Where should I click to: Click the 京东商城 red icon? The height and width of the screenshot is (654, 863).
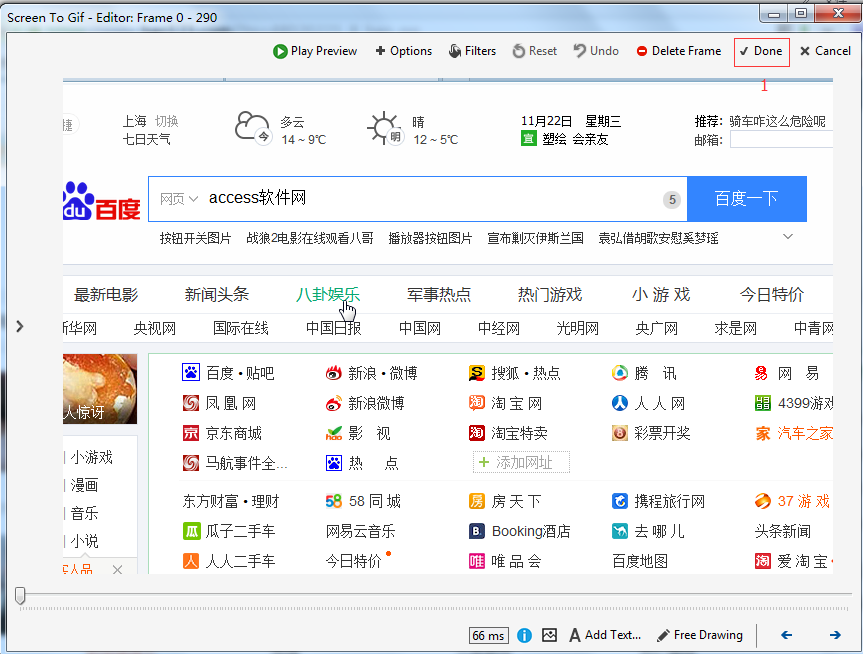click(x=191, y=433)
